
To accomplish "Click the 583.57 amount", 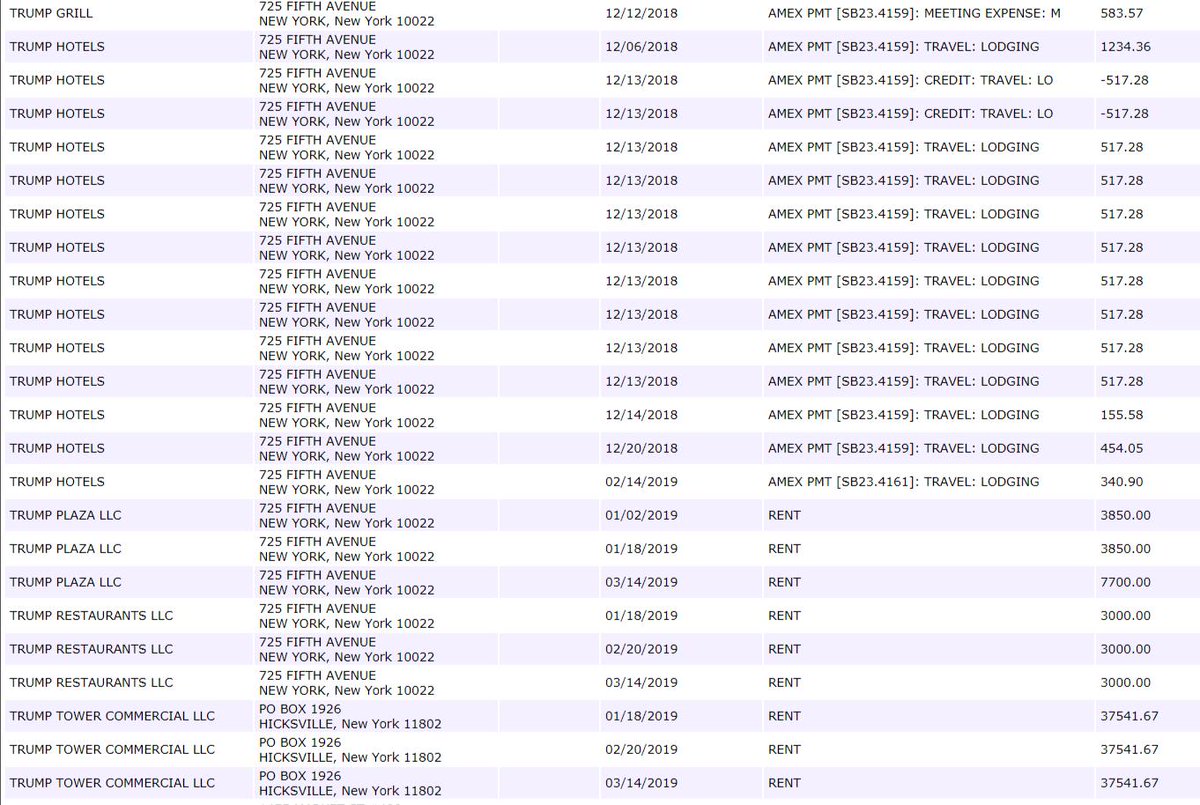I will click(1123, 13).
